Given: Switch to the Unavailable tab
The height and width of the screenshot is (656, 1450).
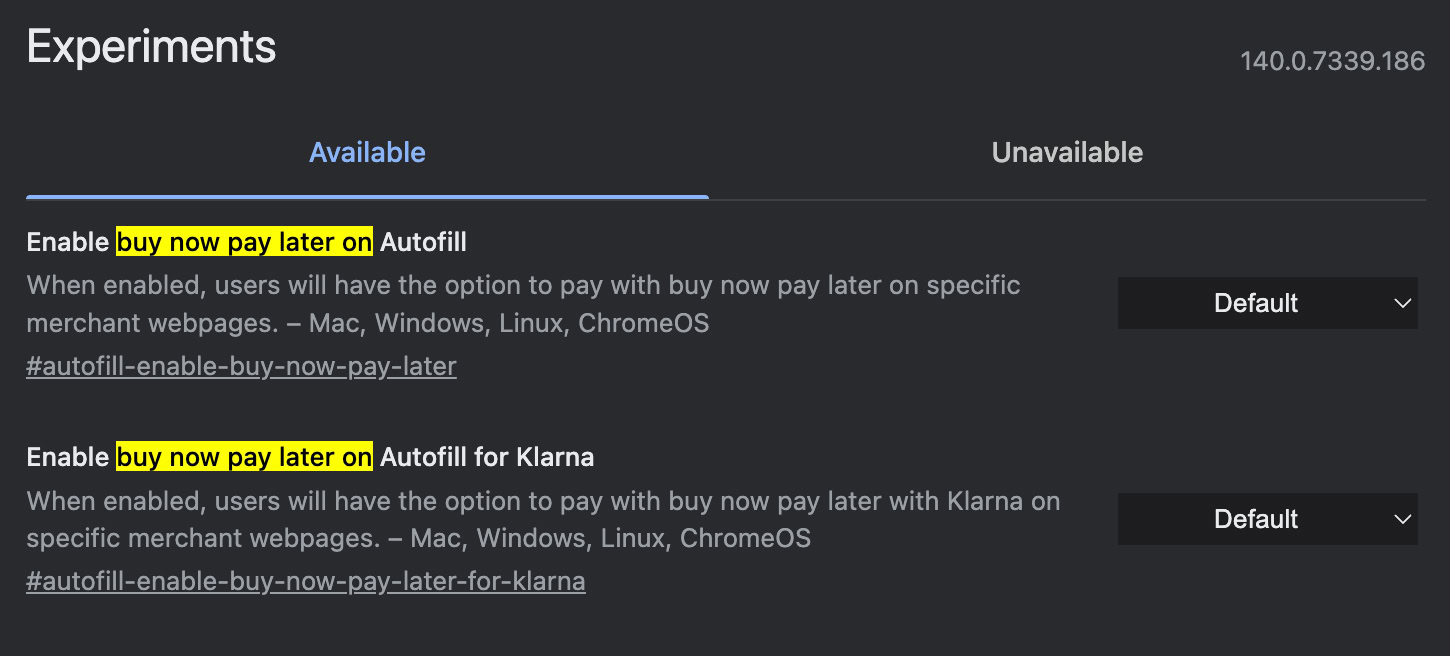Looking at the screenshot, I should pyautogui.click(x=1066, y=152).
